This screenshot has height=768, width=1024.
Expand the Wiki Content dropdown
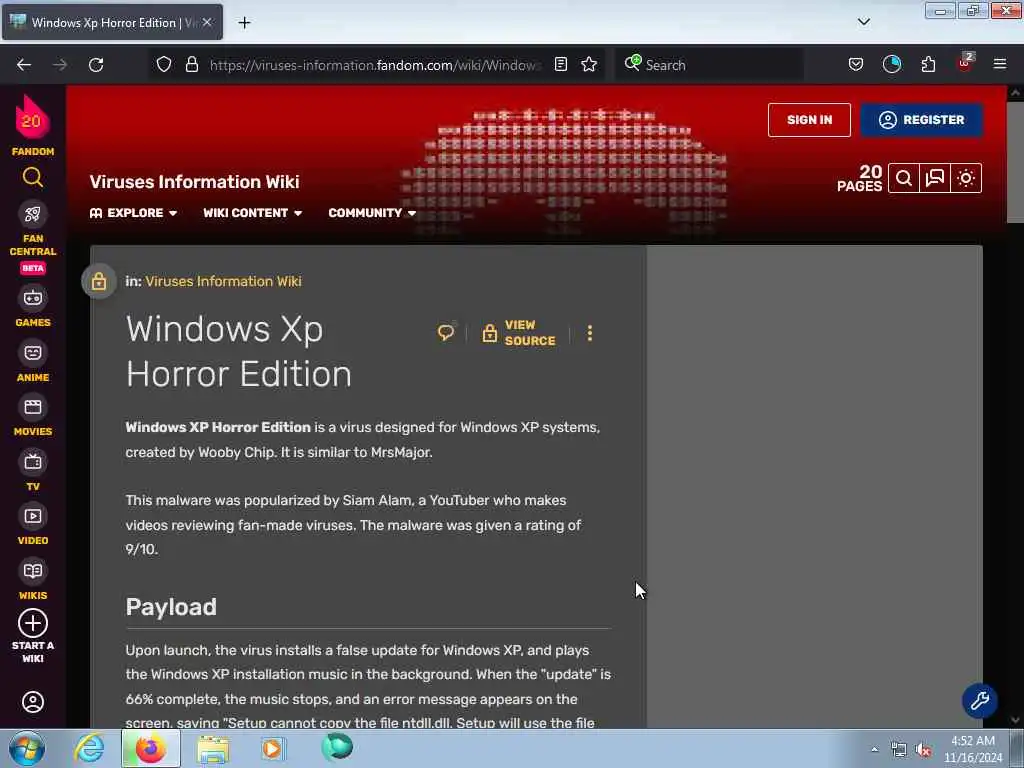[x=253, y=213]
